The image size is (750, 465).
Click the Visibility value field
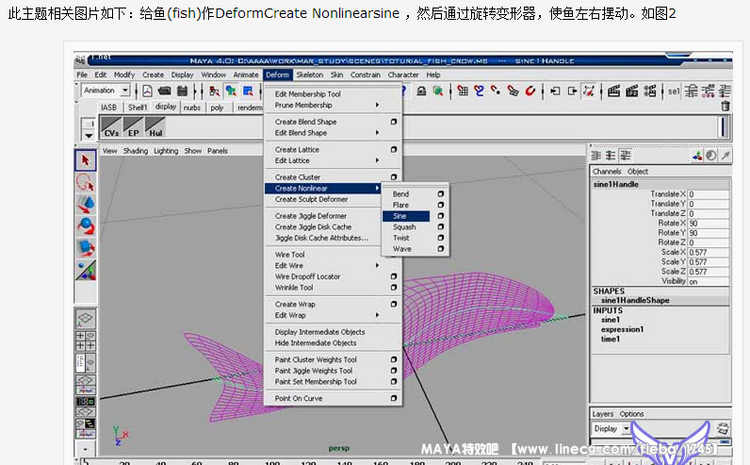click(x=708, y=281)
